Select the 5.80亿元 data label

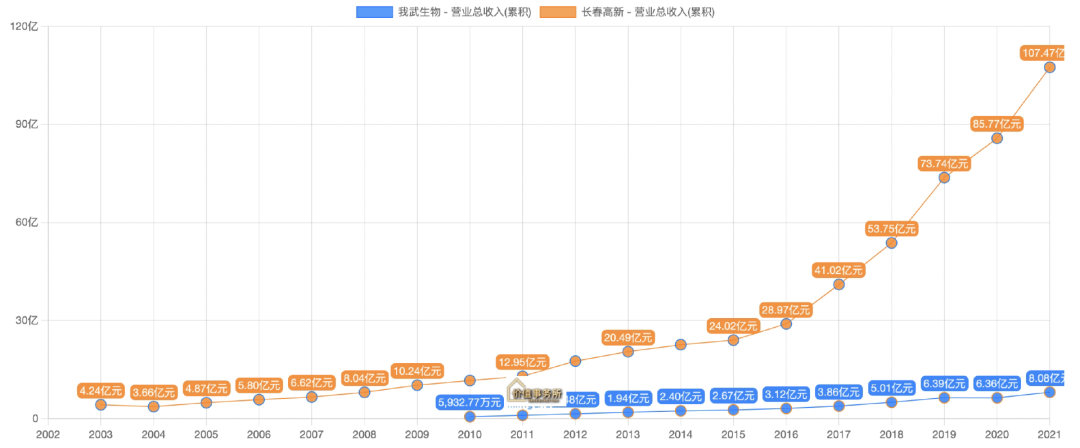258,385
